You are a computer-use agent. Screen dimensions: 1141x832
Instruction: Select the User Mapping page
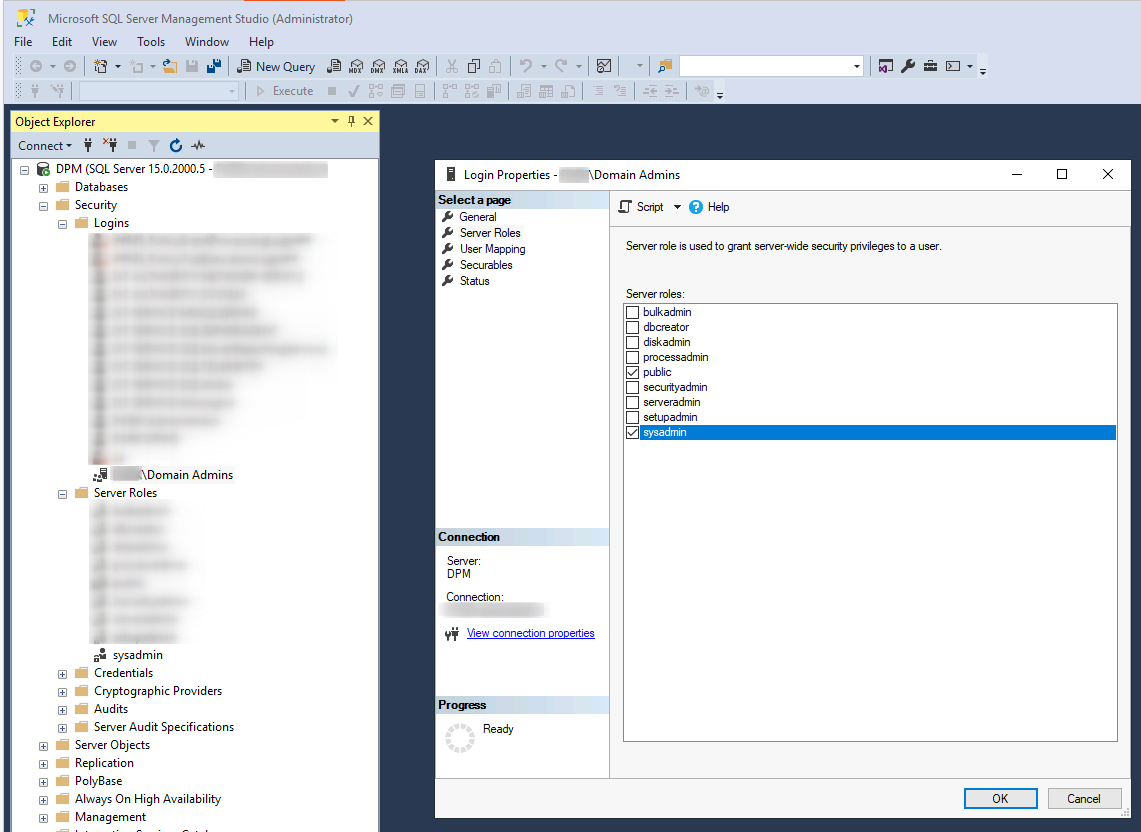(x=492, y=249)
